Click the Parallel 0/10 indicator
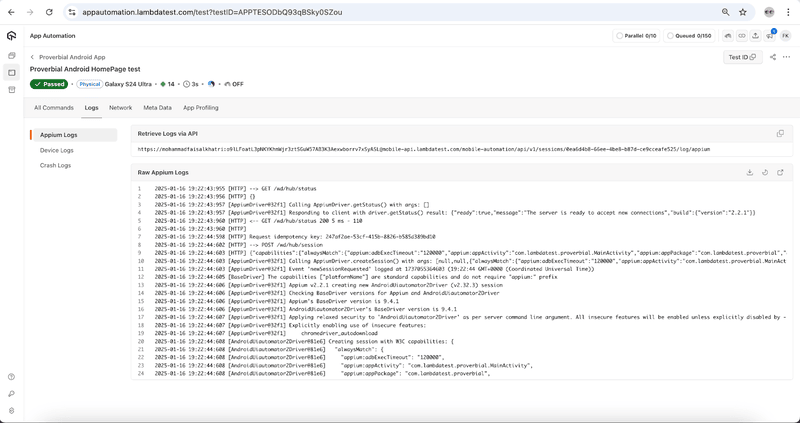Viewport: 800px width, 423px height. (x=636, y=36)
